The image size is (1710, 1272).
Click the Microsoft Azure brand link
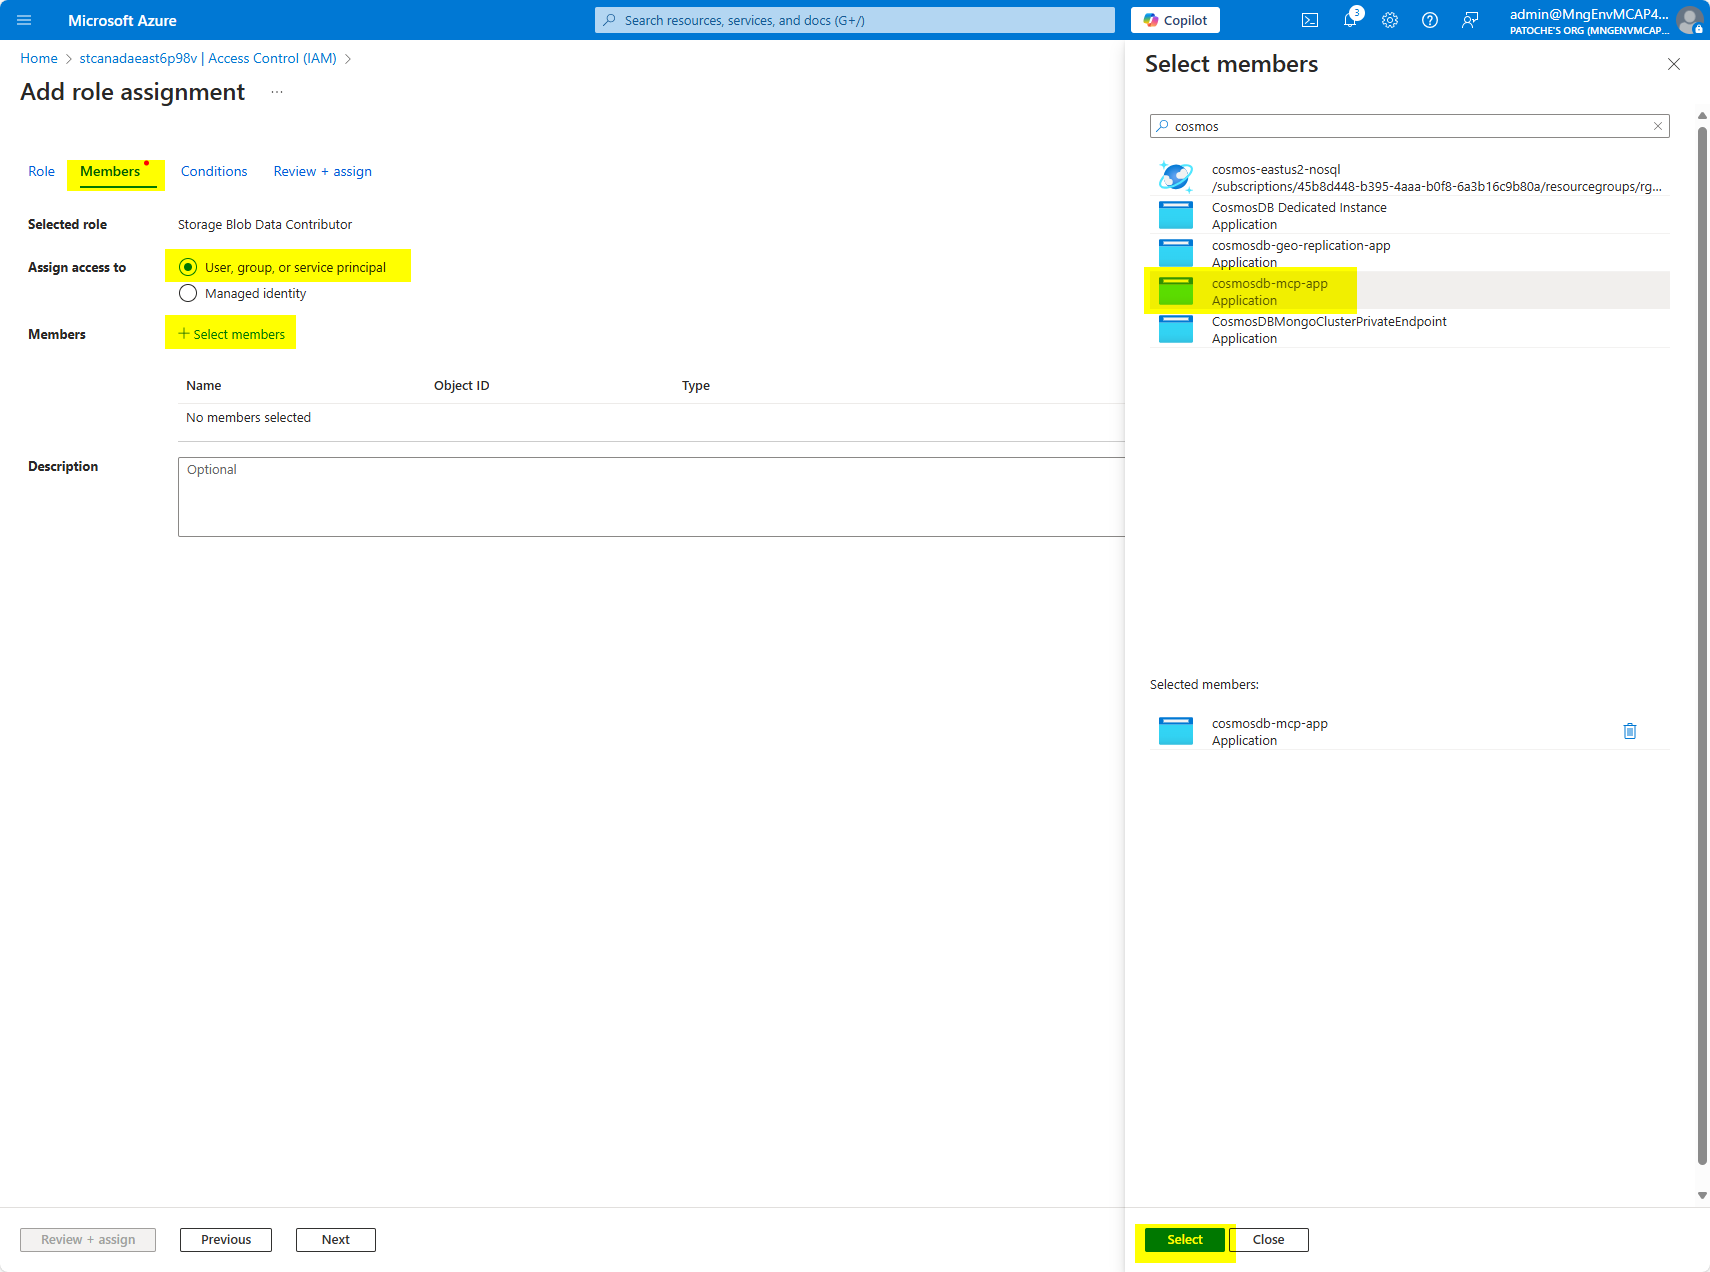pyautogui.click(x=122, y=20)
